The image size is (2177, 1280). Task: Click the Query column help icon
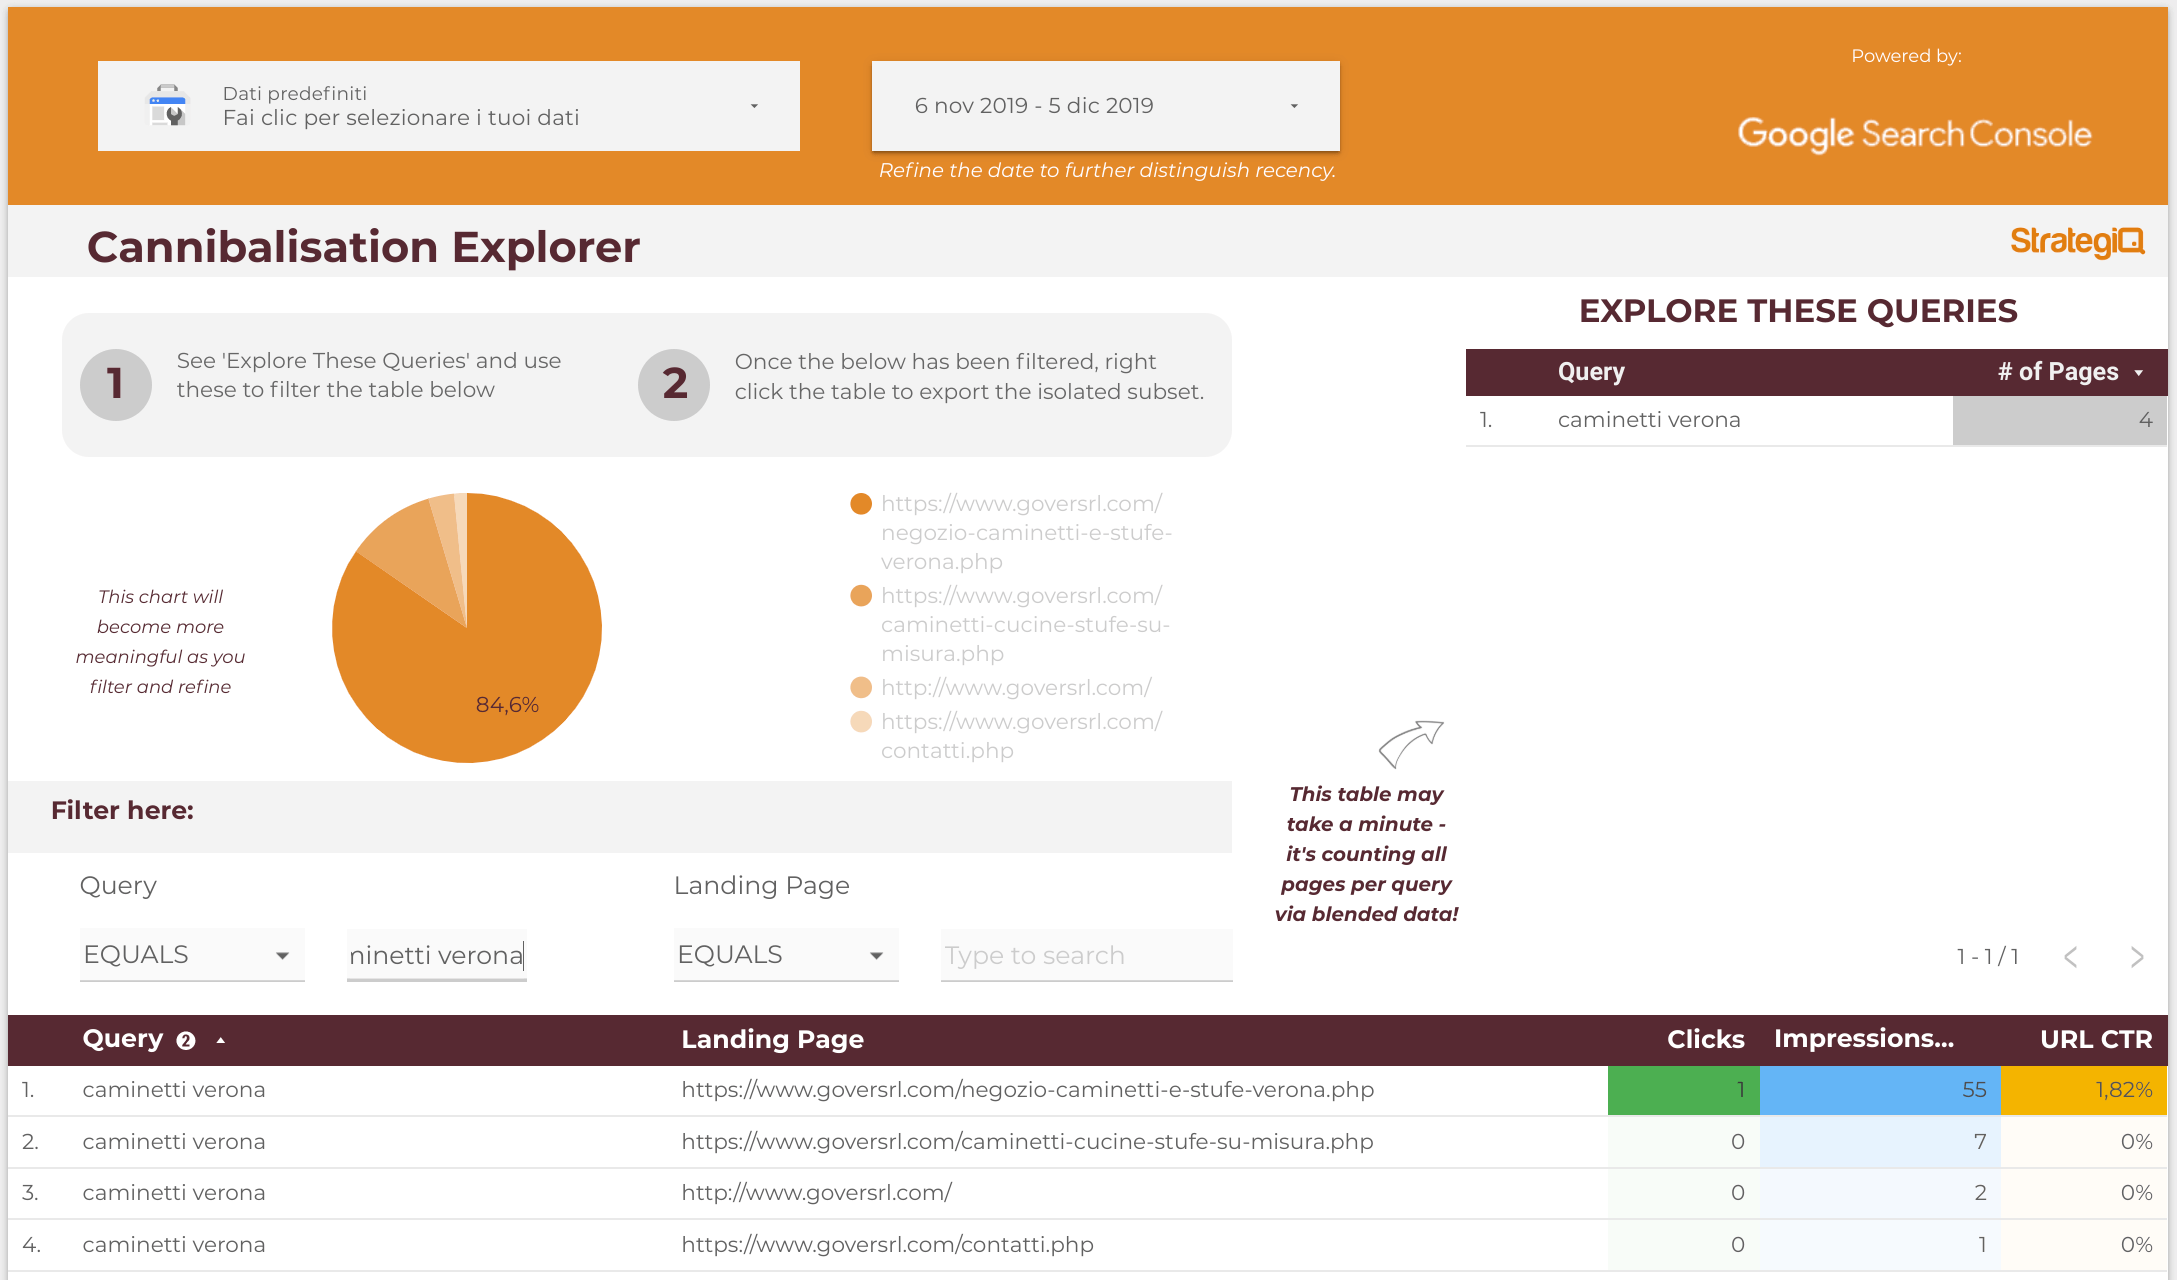[186, 1041]
